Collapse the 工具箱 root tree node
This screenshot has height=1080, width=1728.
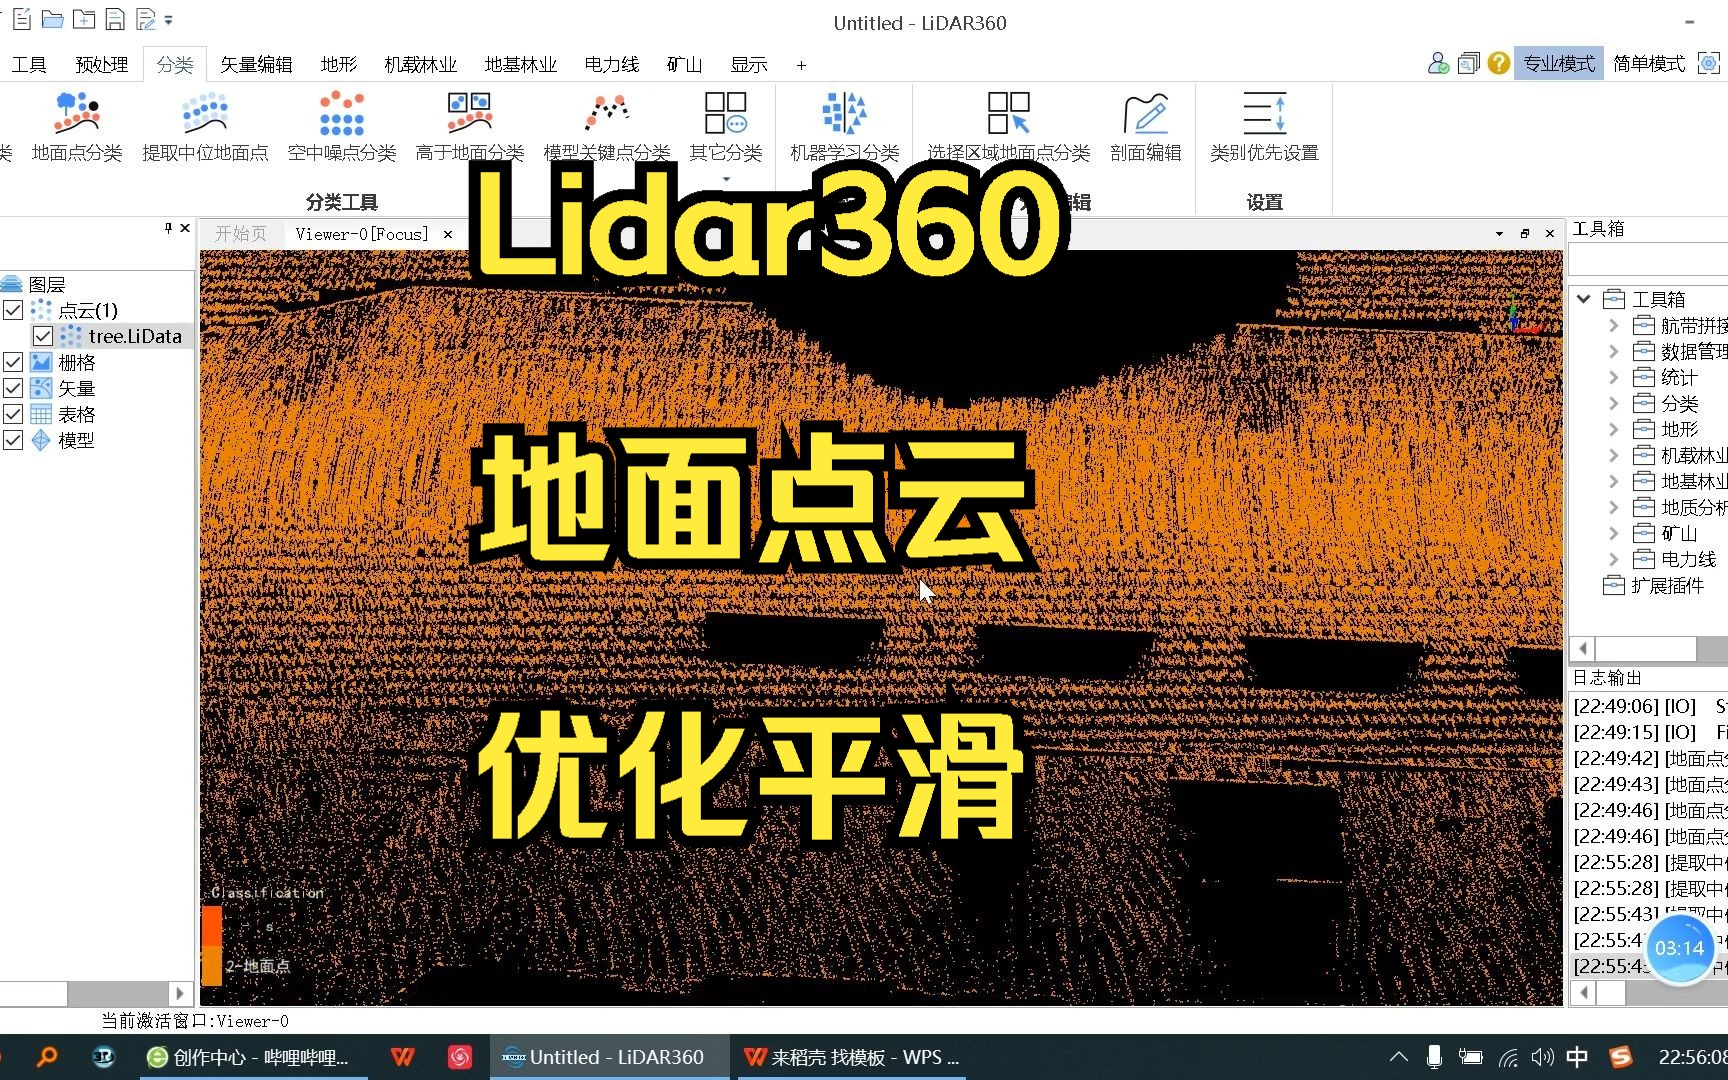(1584, 299)
